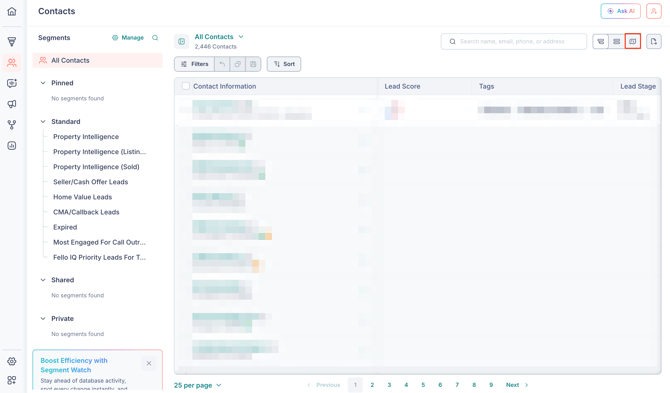Collapse the Standard segment group
670x393 pixels.
click(43, 121)
